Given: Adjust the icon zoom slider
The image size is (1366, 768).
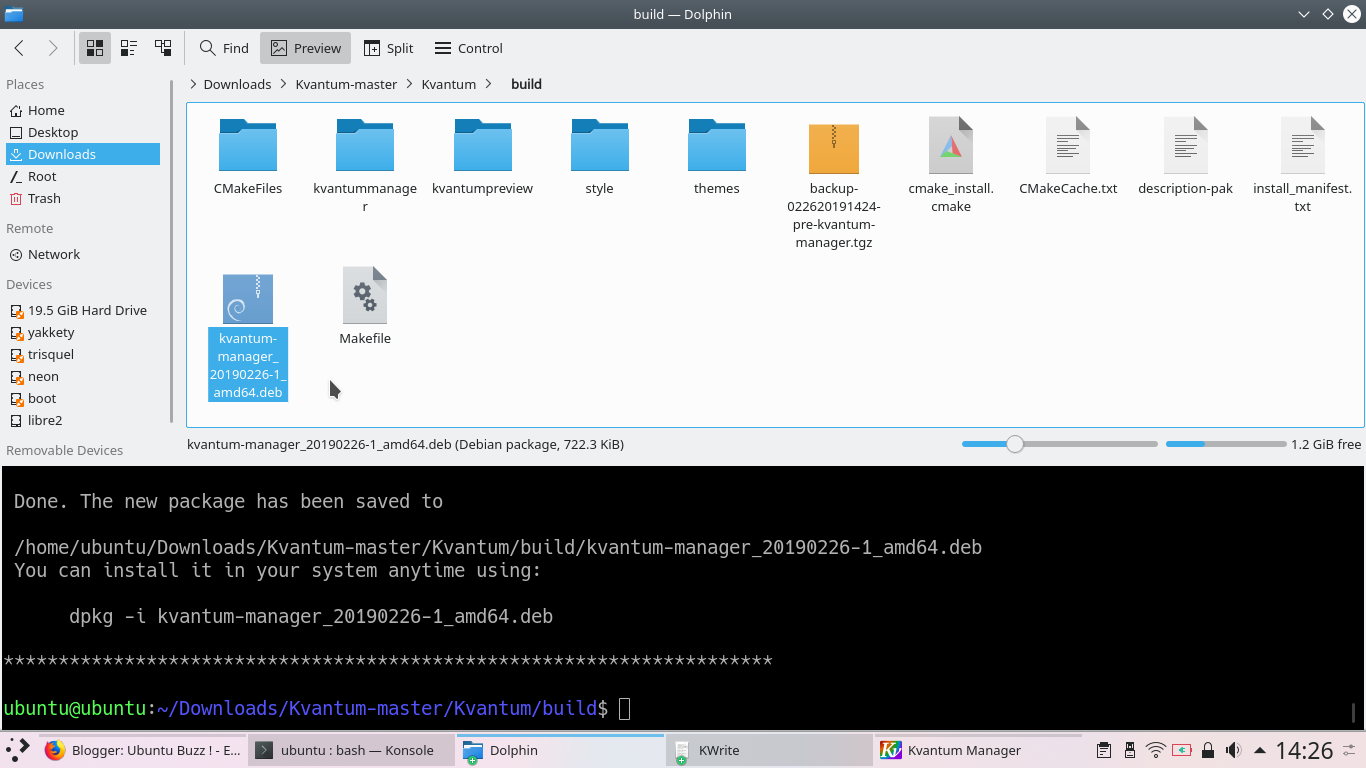Looking at the screenshot, I should pyautogui.click(x=1015, y=444).
